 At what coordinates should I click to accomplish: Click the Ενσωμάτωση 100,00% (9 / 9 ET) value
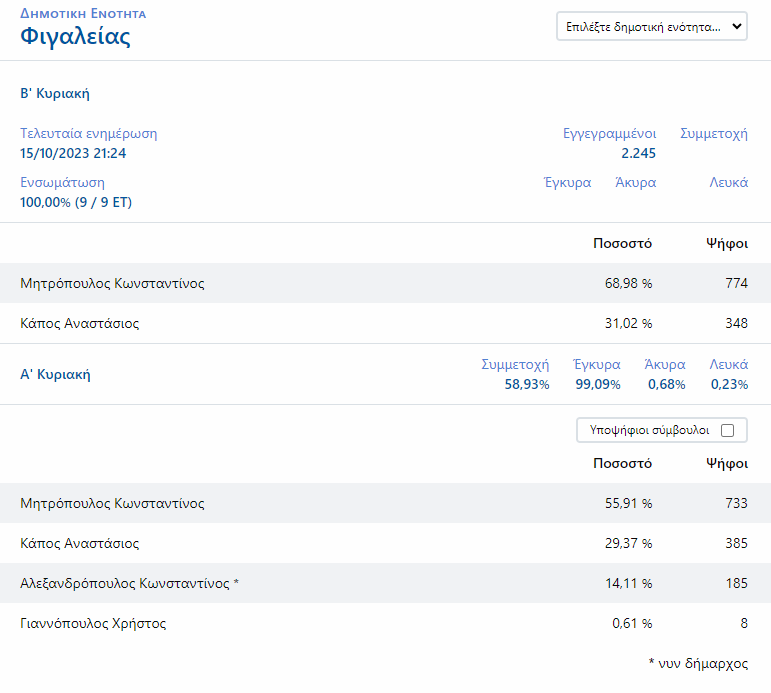coord(76,202)
